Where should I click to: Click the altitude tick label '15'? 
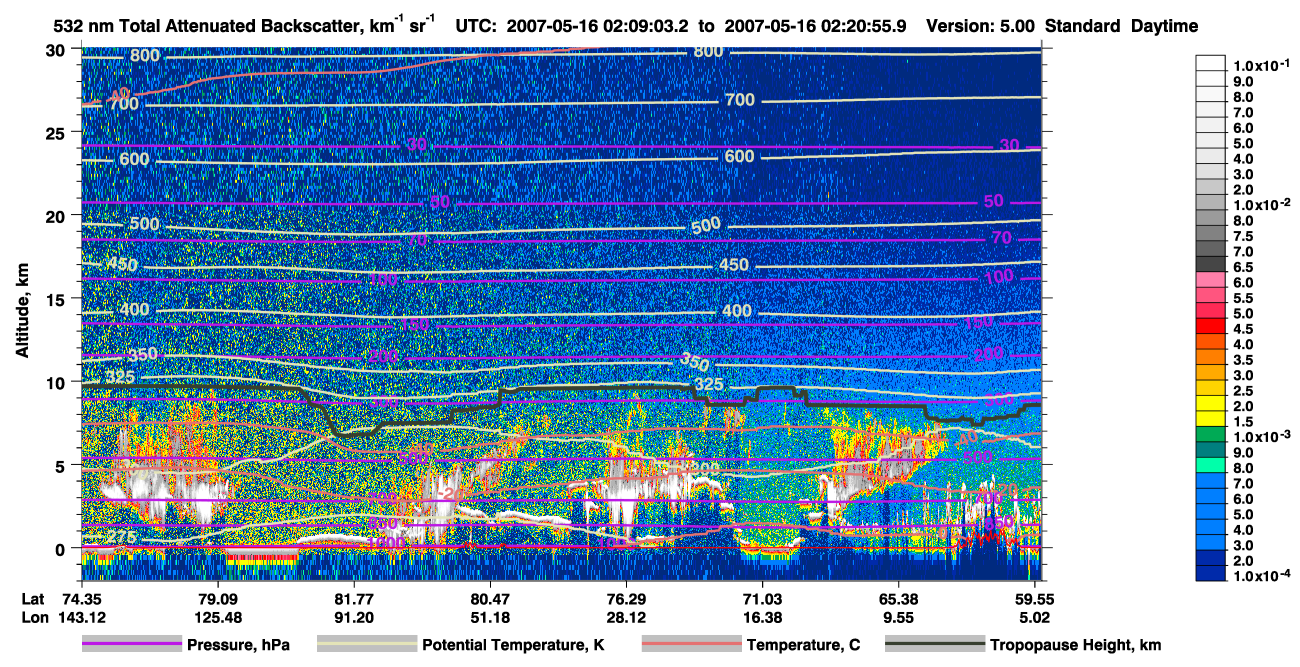click(57, 299)
